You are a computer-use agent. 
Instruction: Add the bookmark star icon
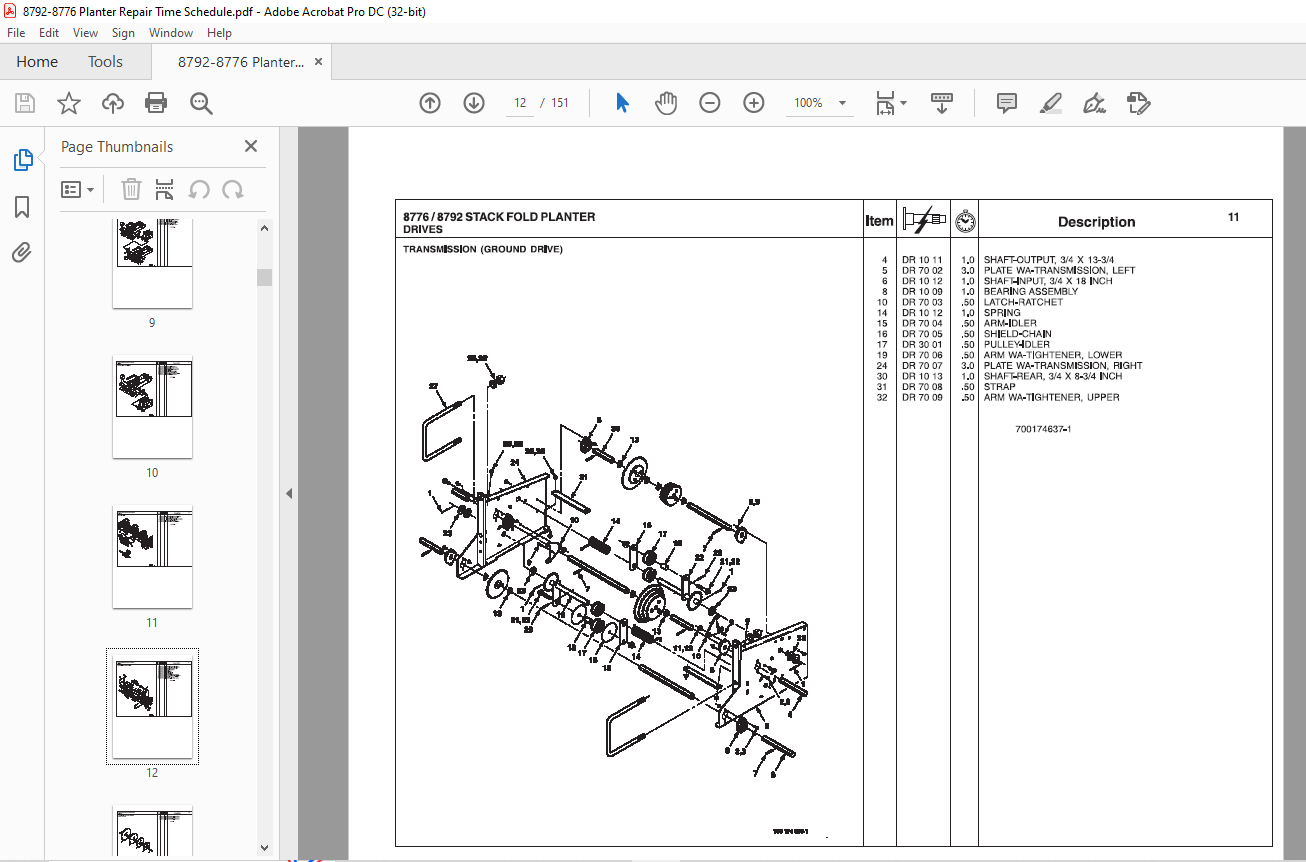pos(69,103)
